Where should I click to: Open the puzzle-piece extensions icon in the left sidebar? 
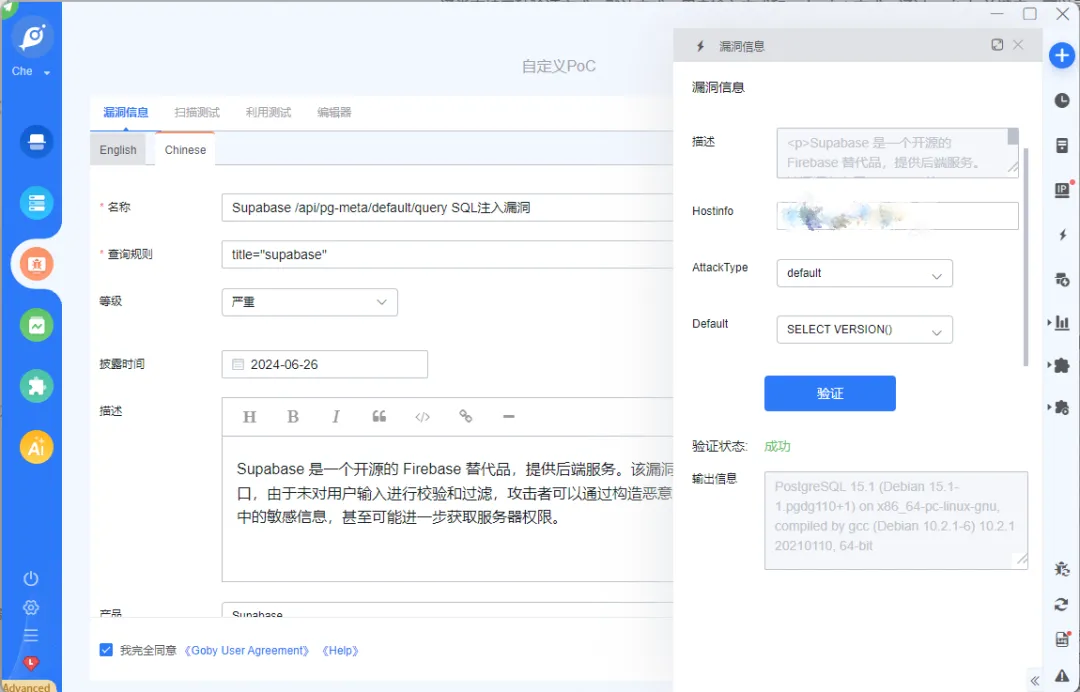36,386
